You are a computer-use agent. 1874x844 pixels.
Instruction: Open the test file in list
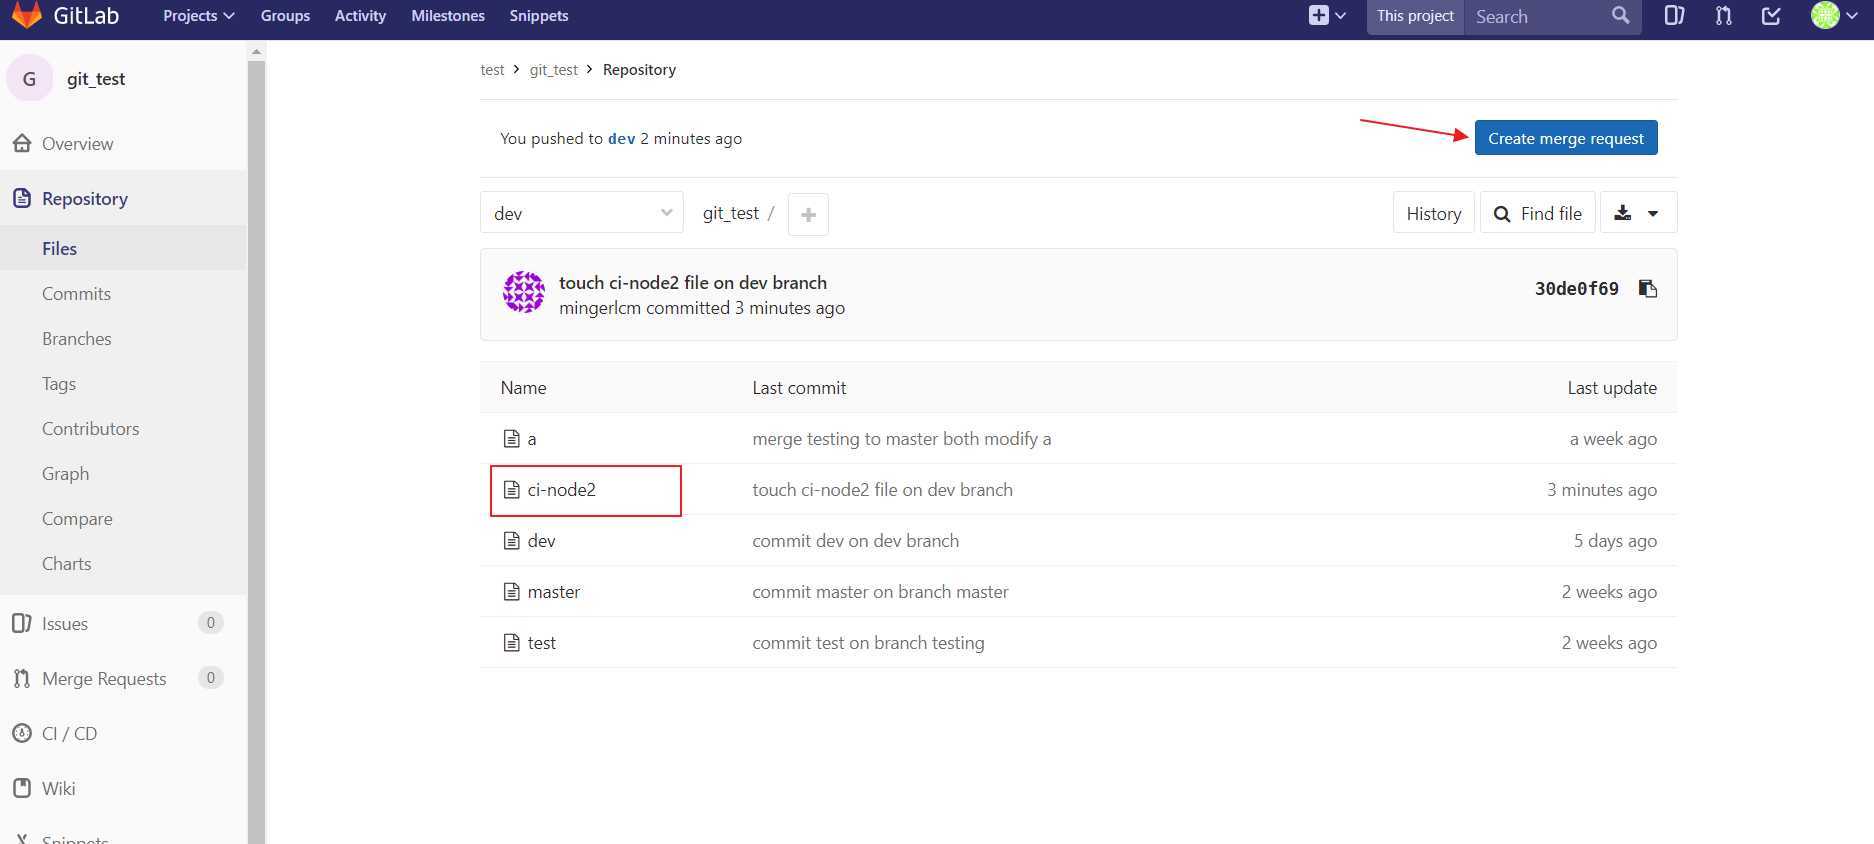542,642
